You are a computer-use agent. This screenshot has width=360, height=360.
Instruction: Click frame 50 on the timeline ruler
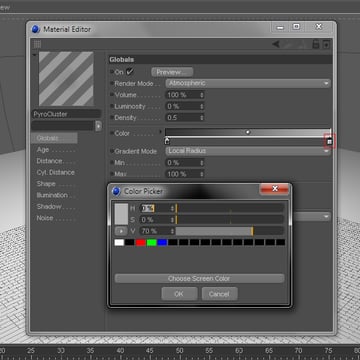pos(179,350)
